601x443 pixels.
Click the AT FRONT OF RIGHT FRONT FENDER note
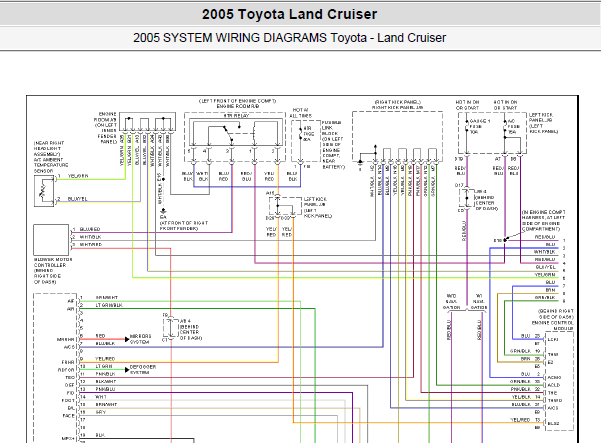(184, 226)
